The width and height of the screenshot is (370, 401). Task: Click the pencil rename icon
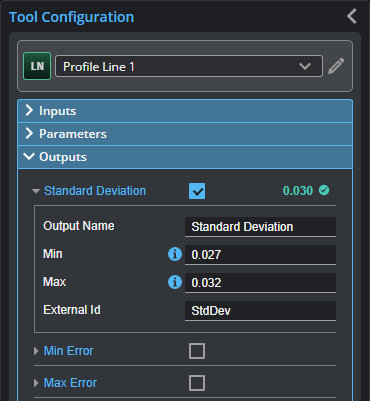pyautogui.click(x=336, y=66)
